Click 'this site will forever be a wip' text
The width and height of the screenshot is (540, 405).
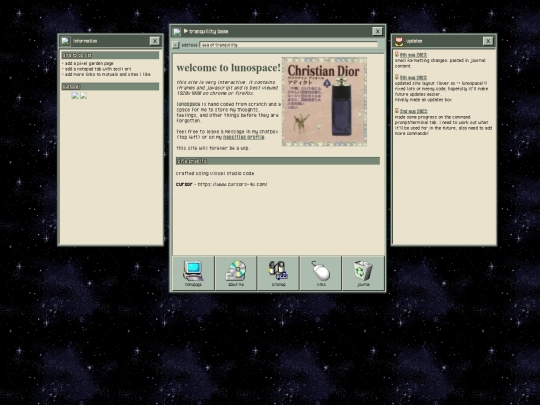click(x=213, y=148)
